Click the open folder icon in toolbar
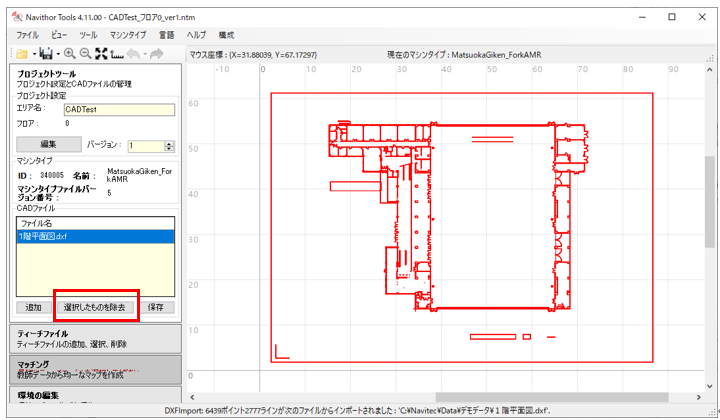The image size is (720, 420). (x=20, y=52)
